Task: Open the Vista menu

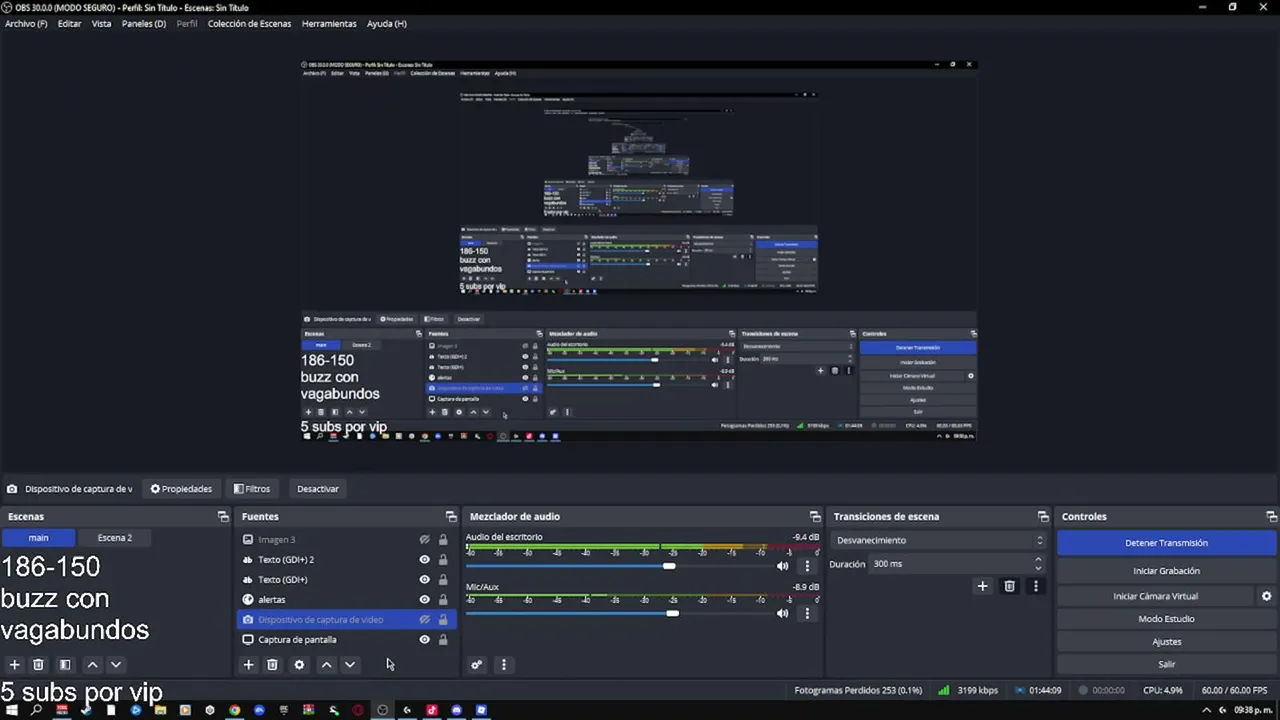Action: click(x=101, y=24)
